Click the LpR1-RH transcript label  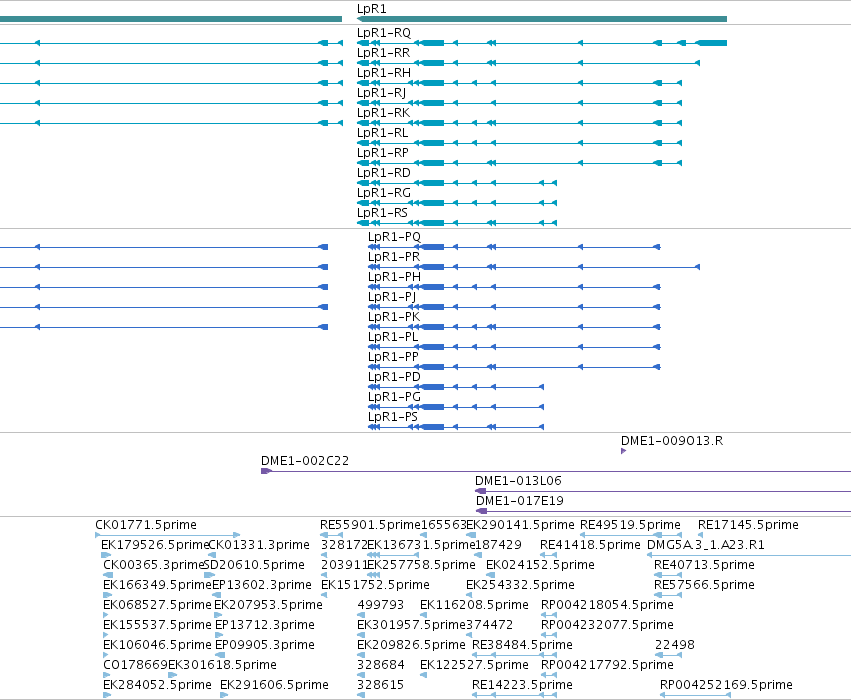pyautogui.click(x=384, y=73)
